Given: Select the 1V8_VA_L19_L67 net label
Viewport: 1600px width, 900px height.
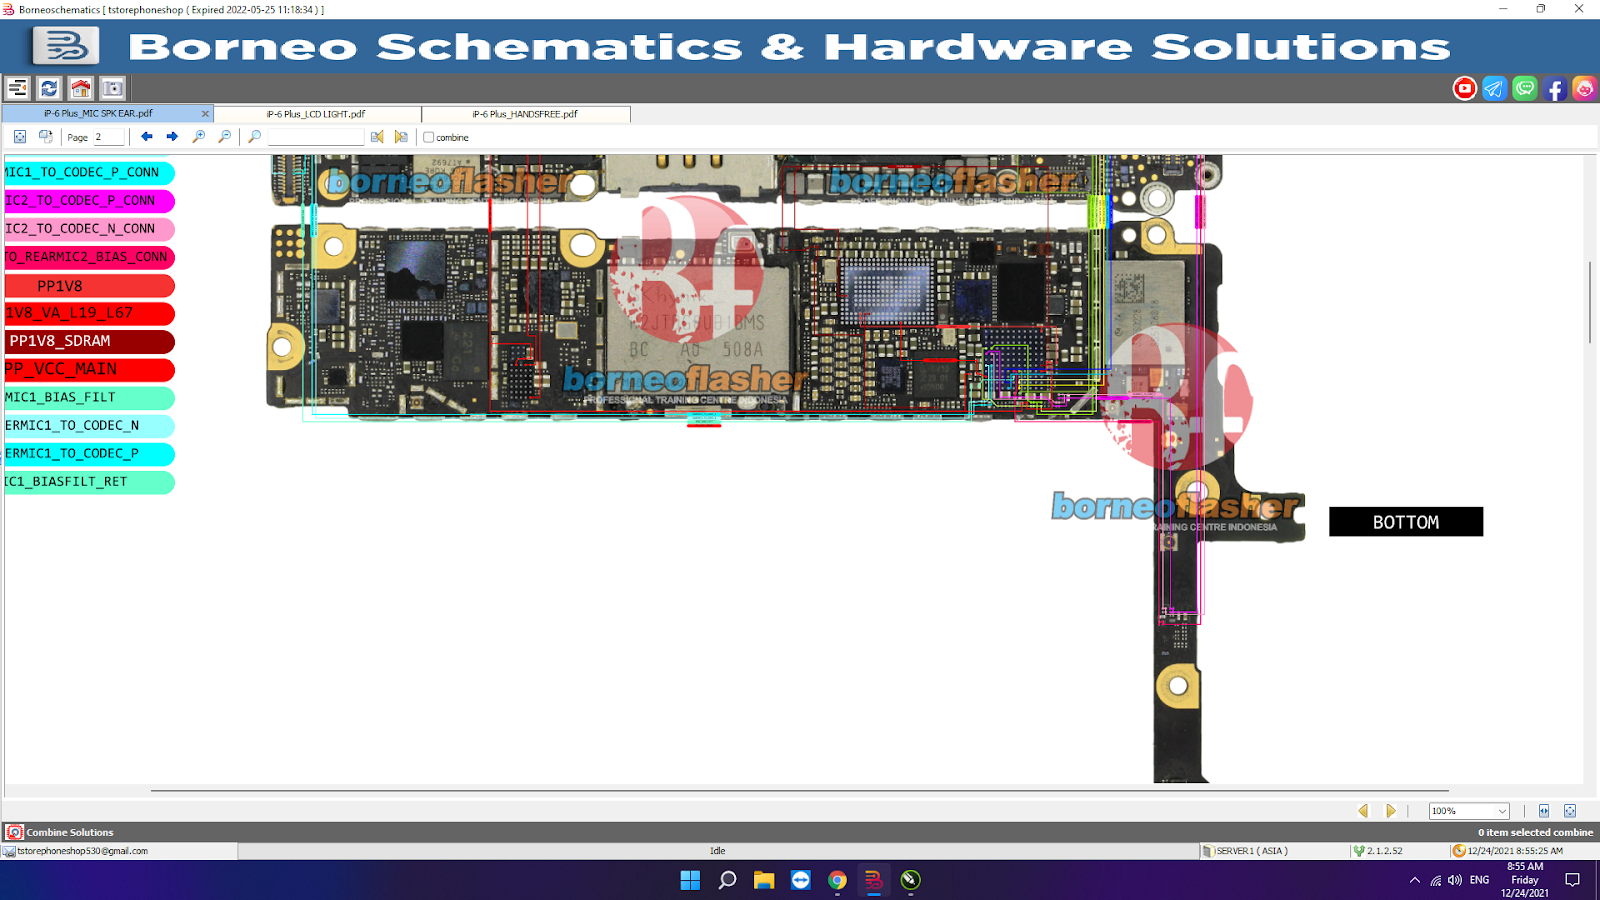Looking at the screenshot, I should tap(89, 313).
